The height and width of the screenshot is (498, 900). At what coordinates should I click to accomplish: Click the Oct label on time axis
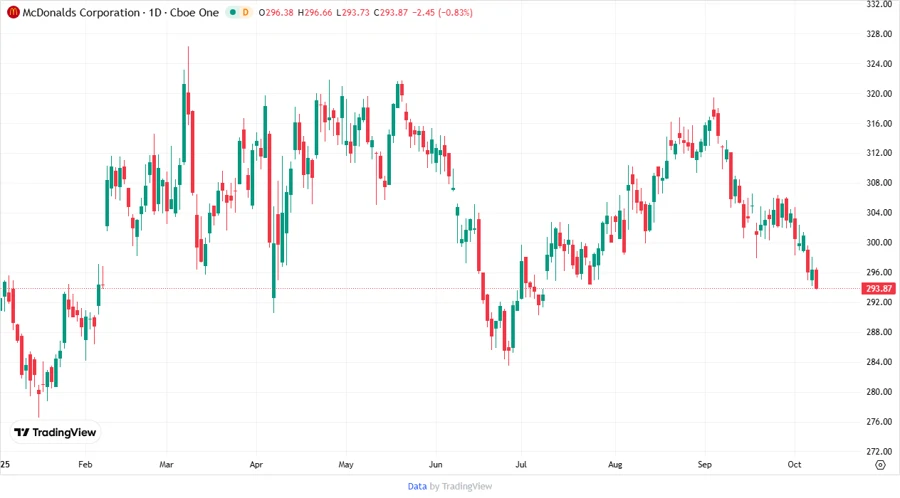[794, 464]
